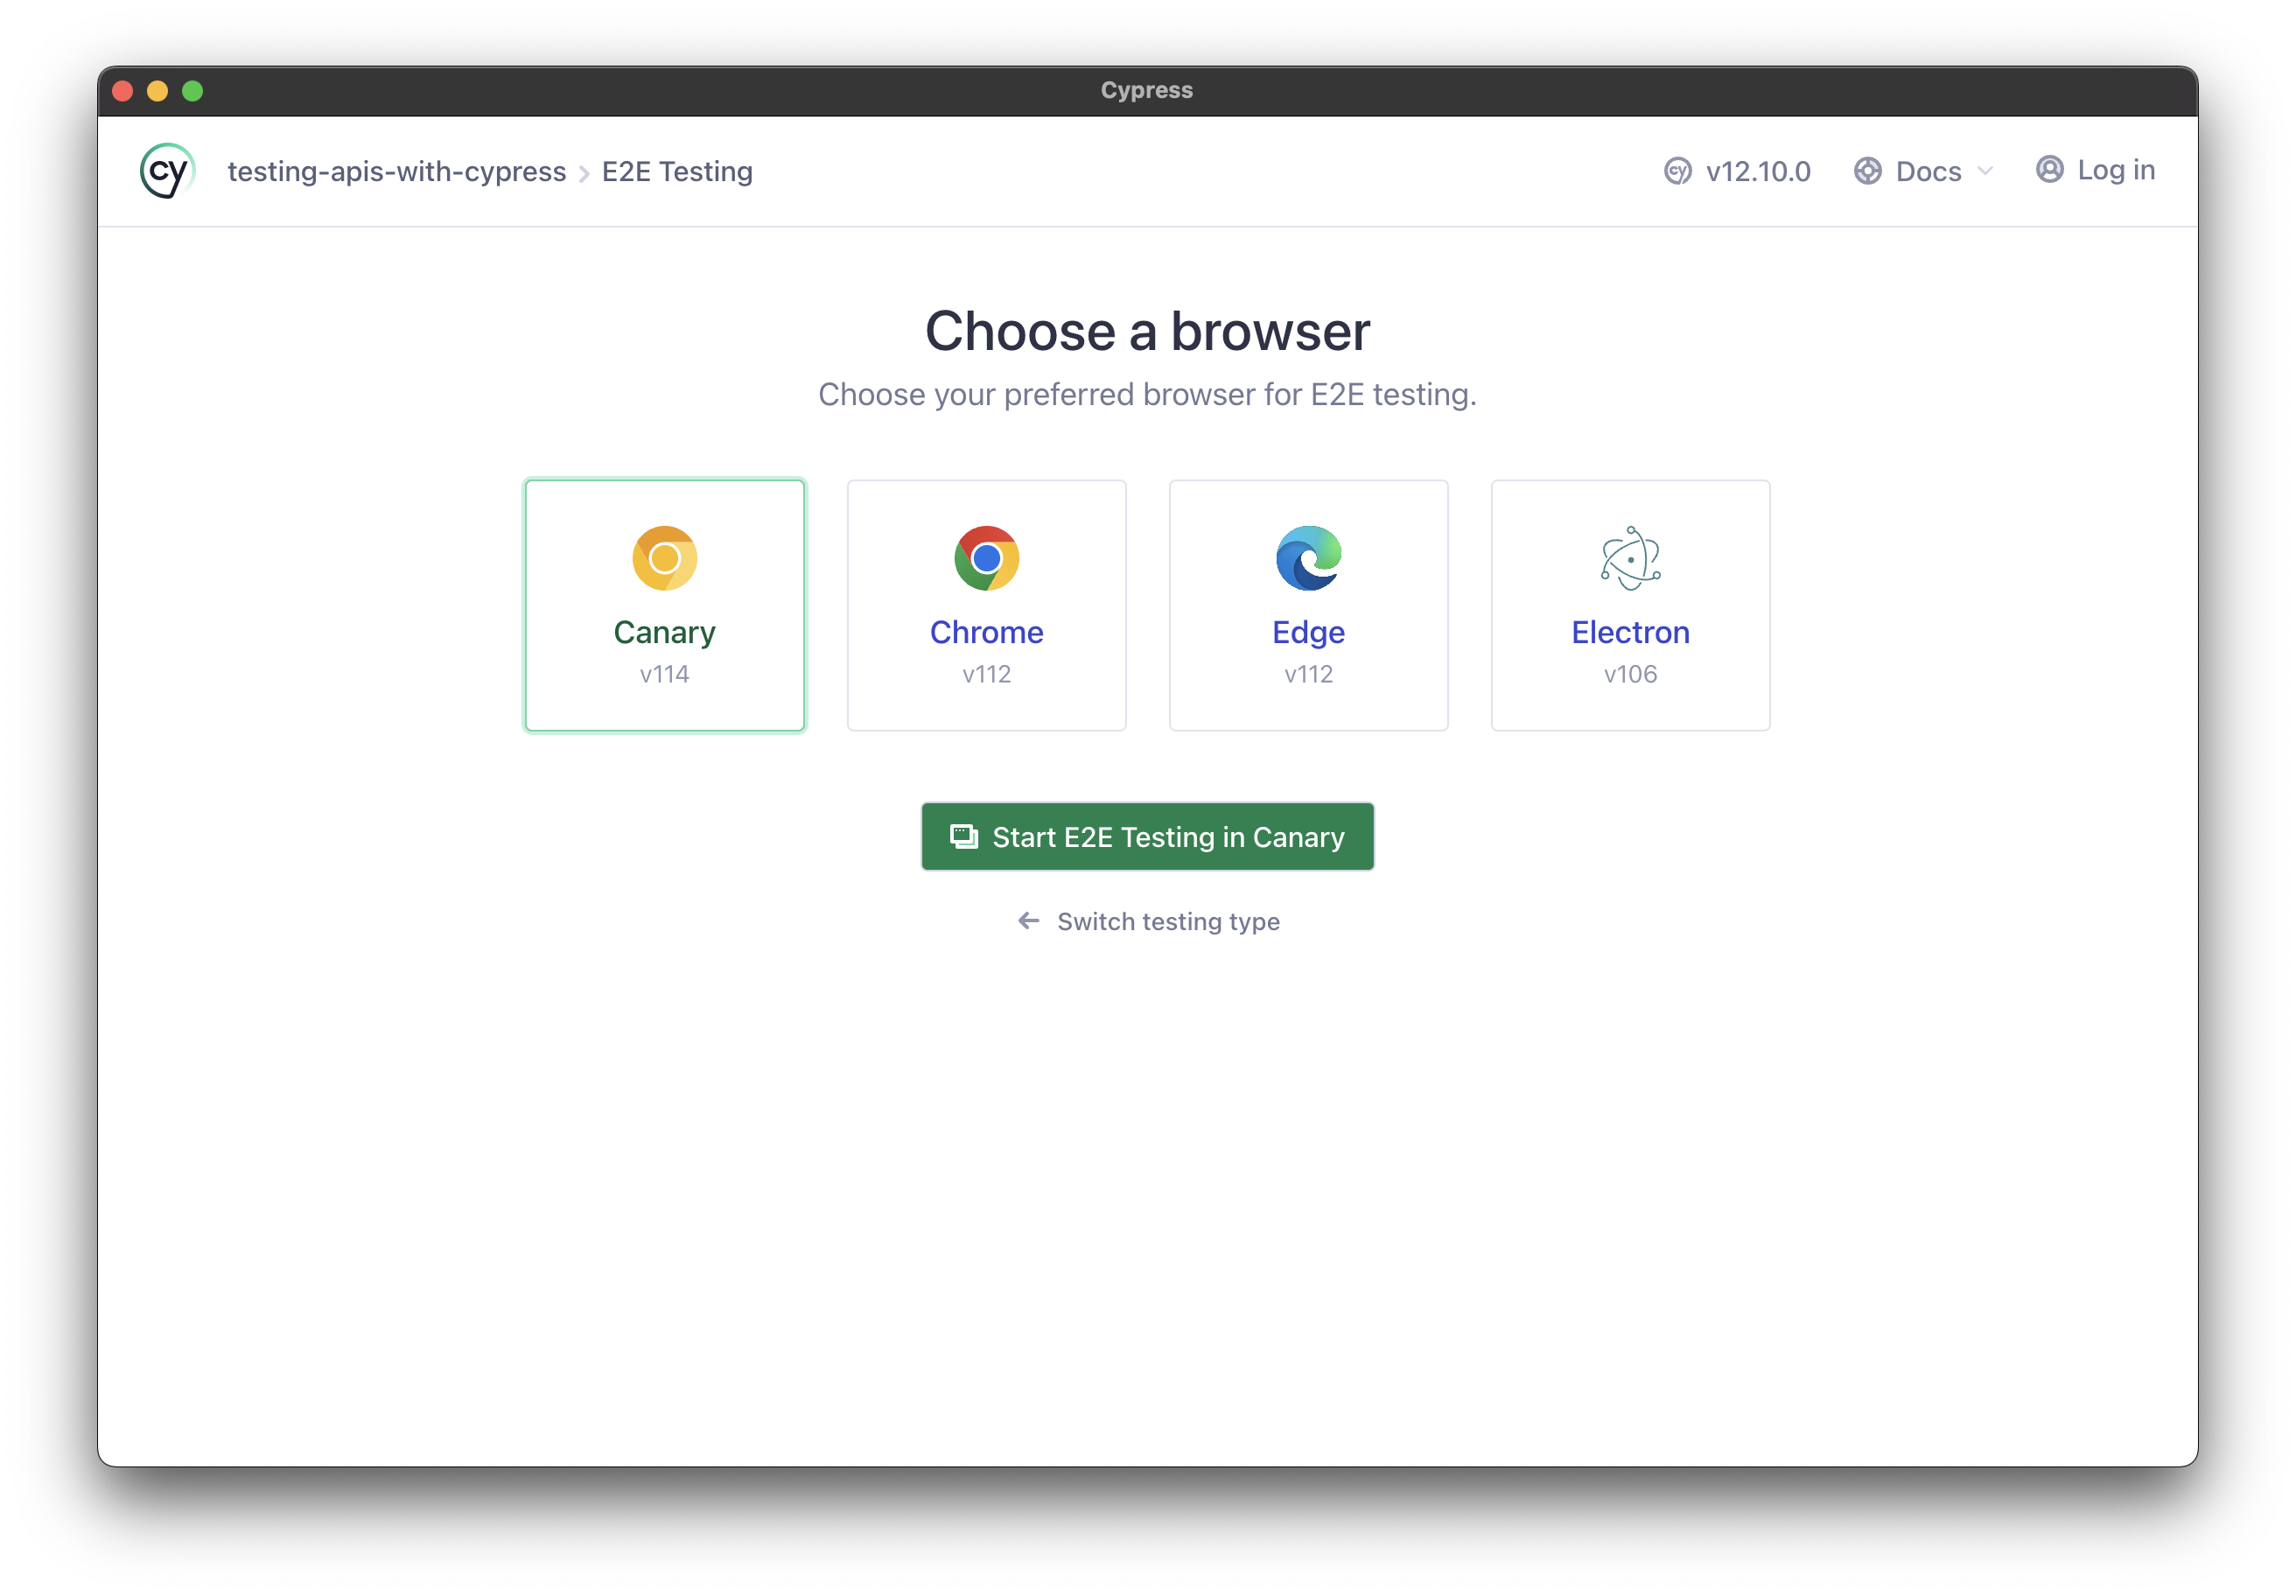Click the Log in option
Screen dimensions: 2296x1596
[2115, 170]
